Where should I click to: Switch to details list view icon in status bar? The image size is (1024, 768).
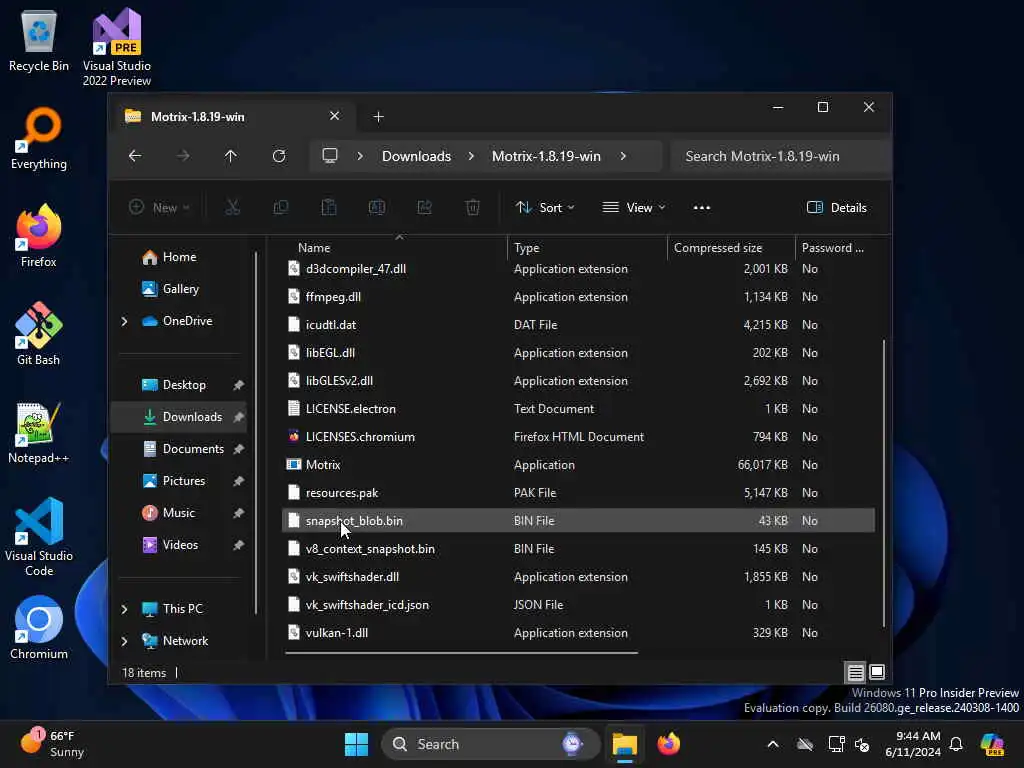[x=856, y=672]
